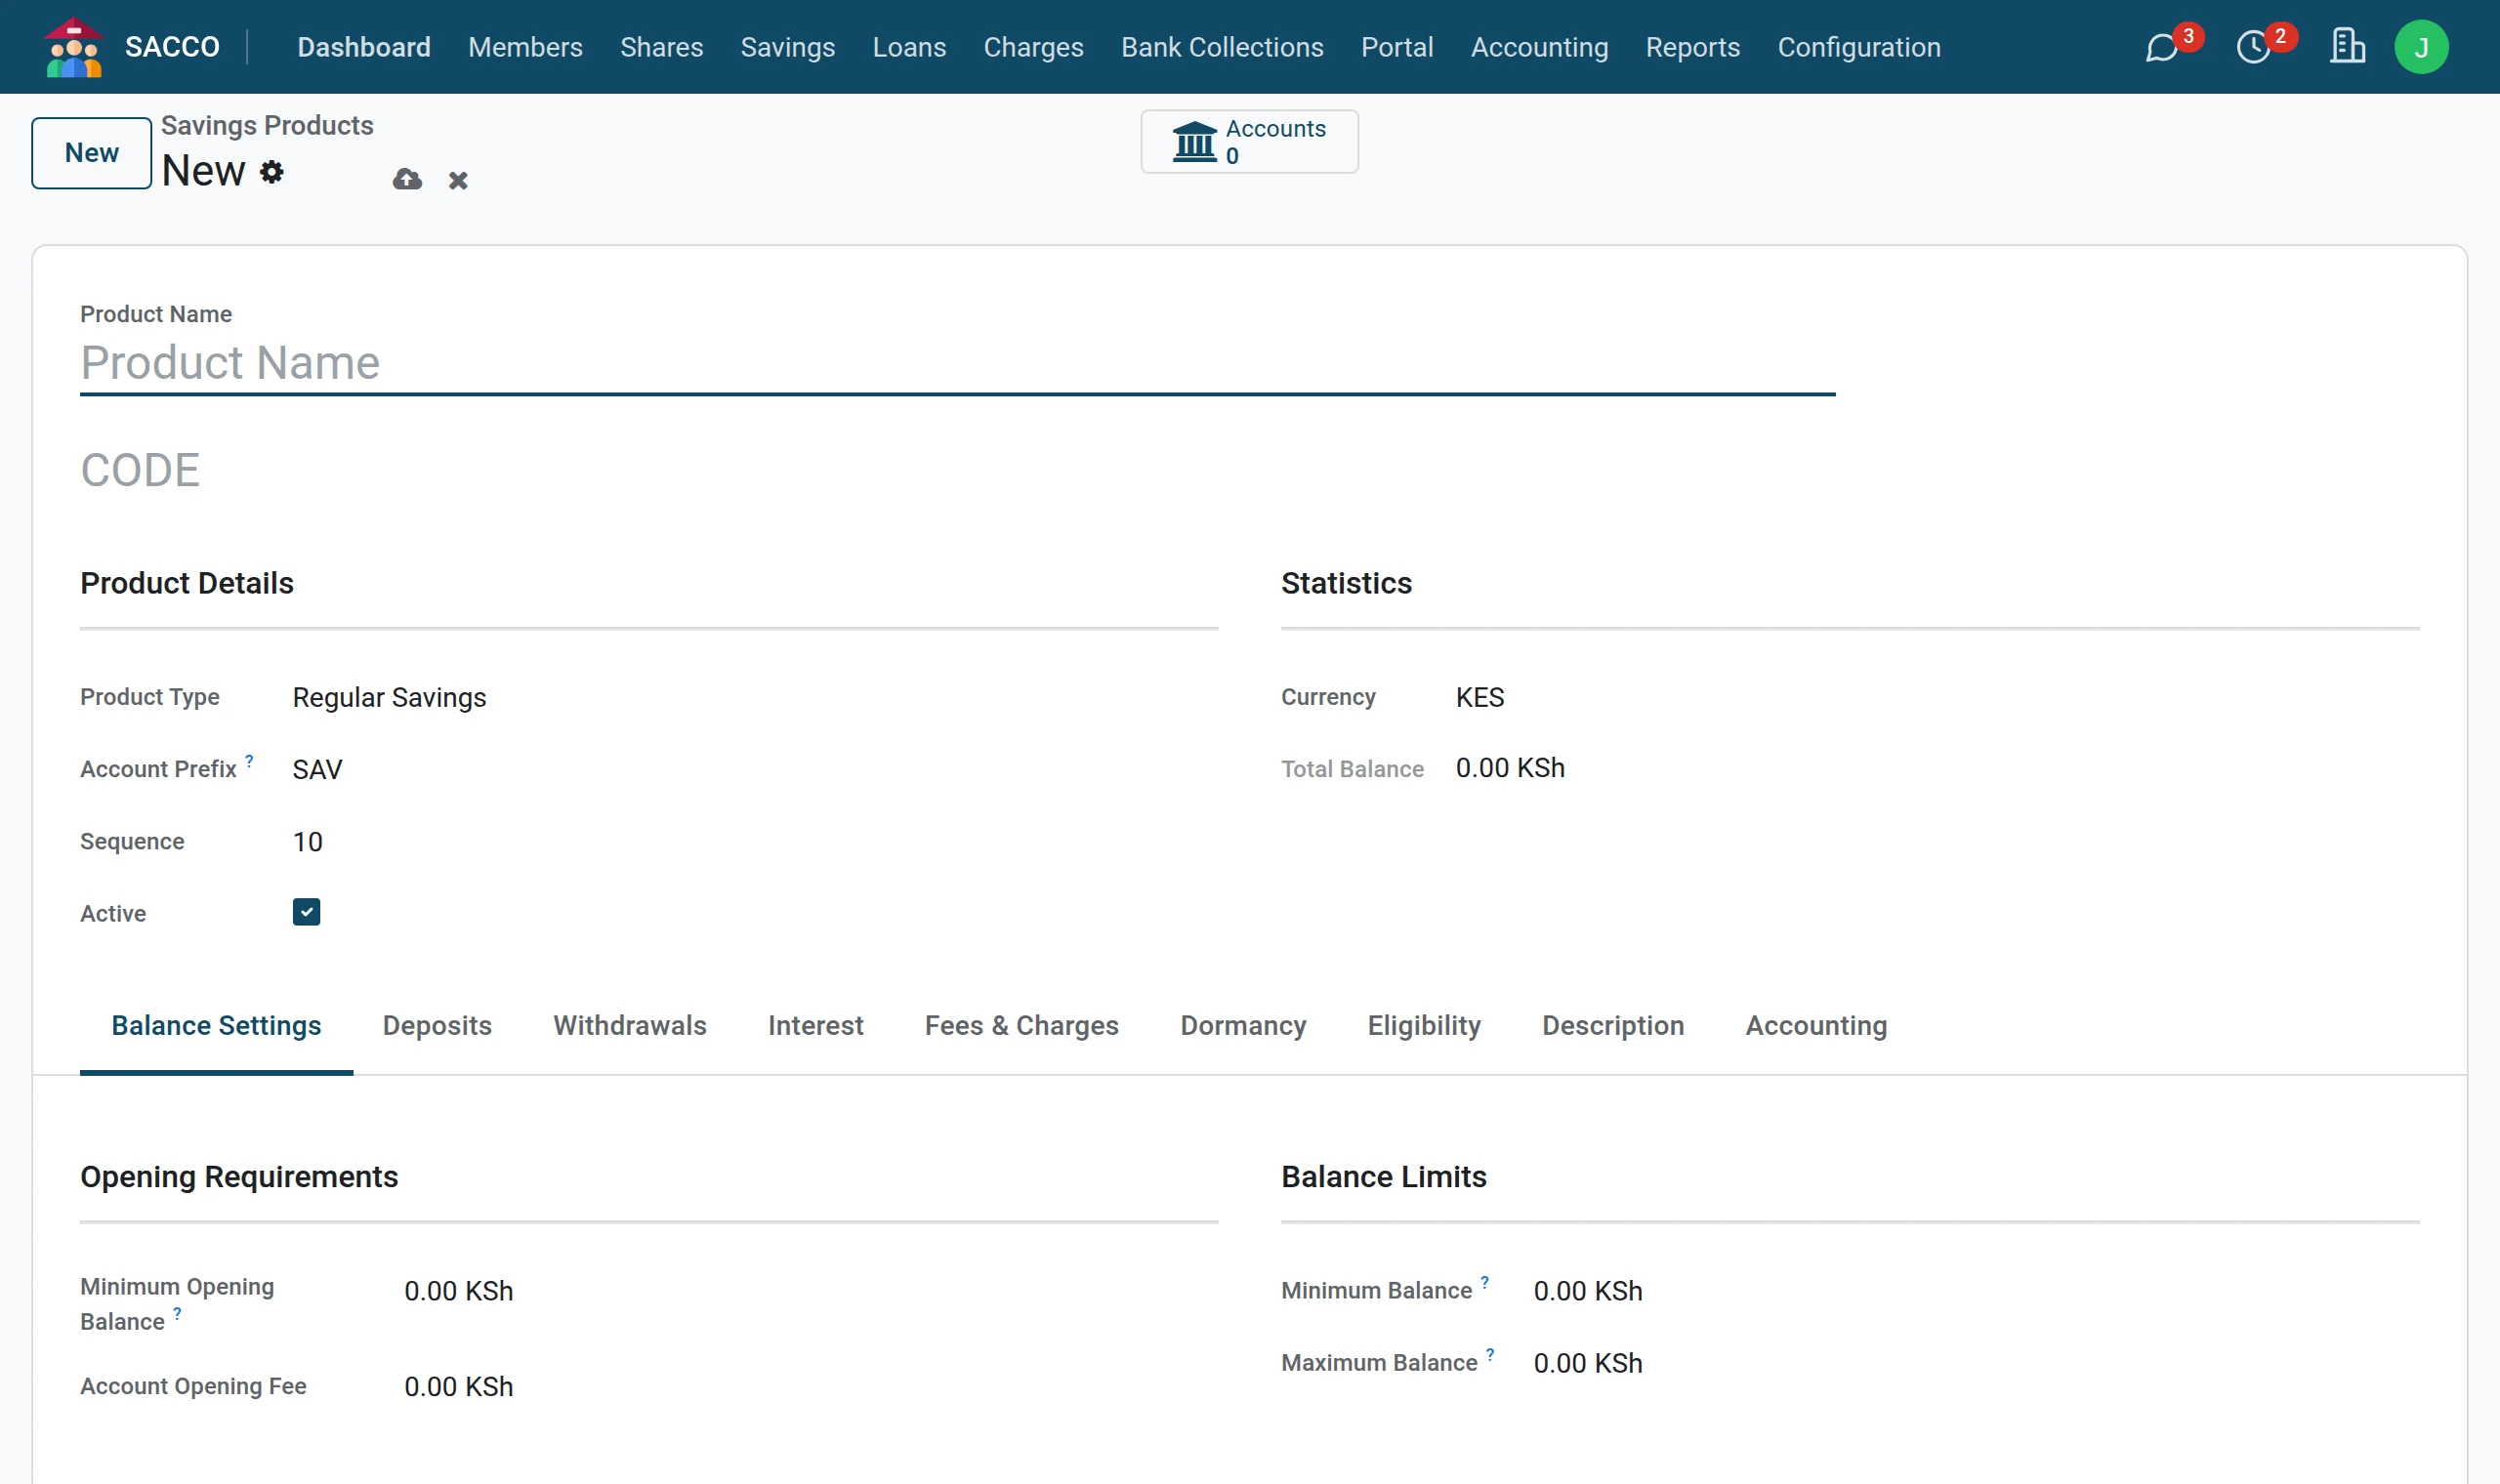
Task: Open the Shares menu
Action: (x=661, y=47)
